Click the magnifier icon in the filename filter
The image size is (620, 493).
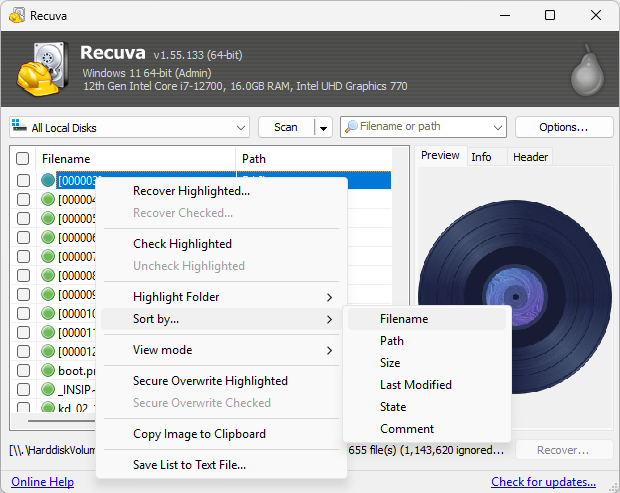(x=351, y=127)
